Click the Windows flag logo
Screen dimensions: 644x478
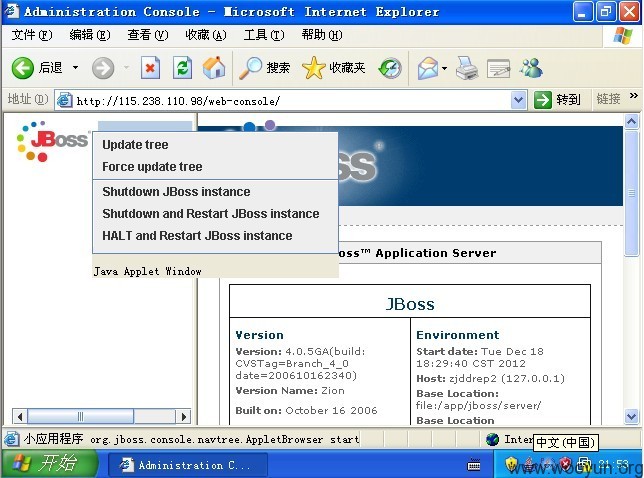(x=623, y=35)
